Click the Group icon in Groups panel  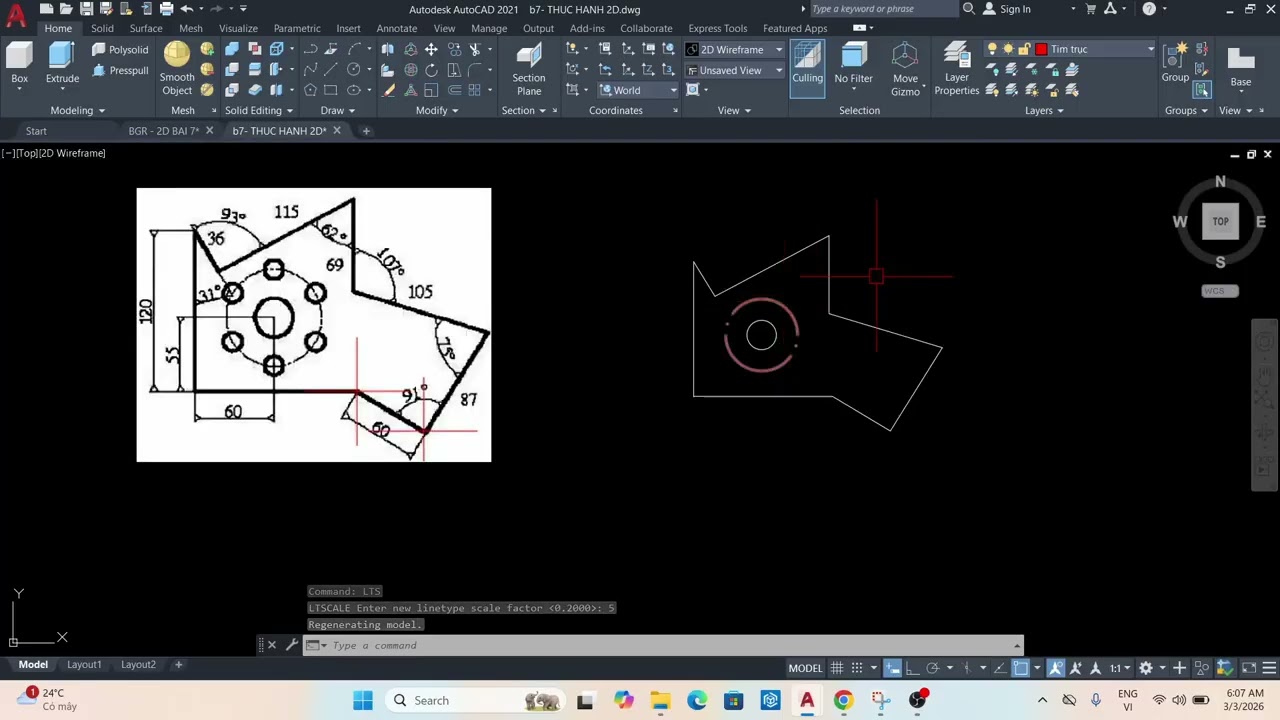point(1175,63)
